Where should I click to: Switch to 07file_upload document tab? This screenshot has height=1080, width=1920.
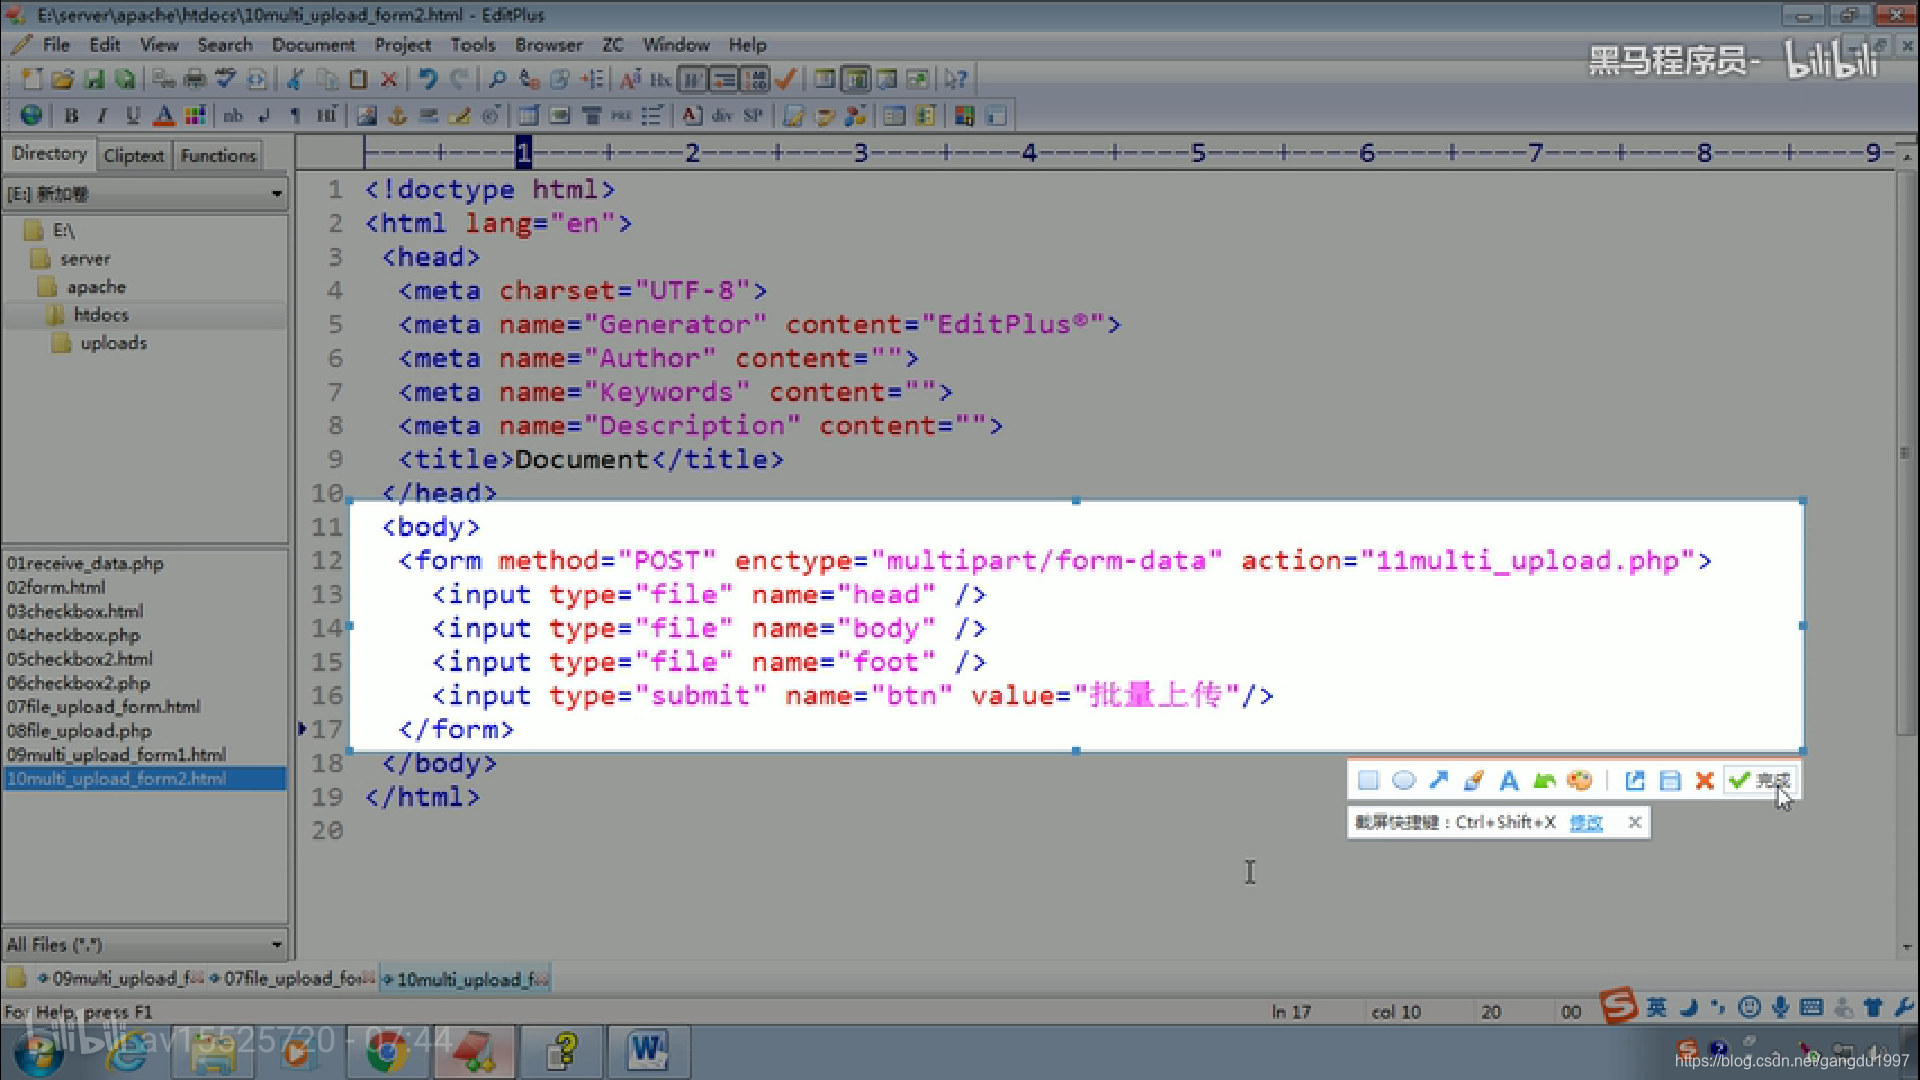point(293,979)
